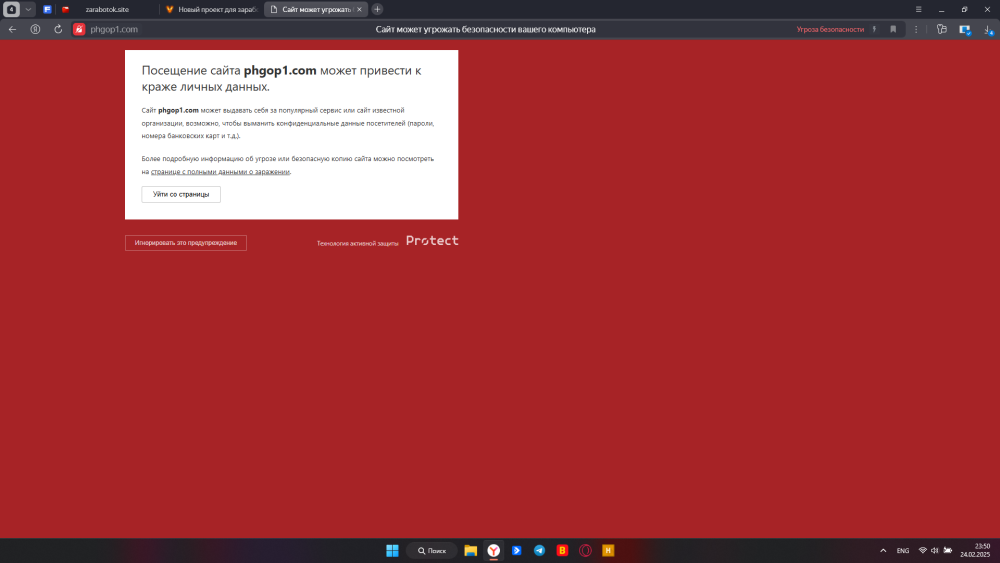Switch to the 'Новый проект для зараб' tab
Image resolution: width=1000 pixels, height=563 pixels.
tap(209, 9)
